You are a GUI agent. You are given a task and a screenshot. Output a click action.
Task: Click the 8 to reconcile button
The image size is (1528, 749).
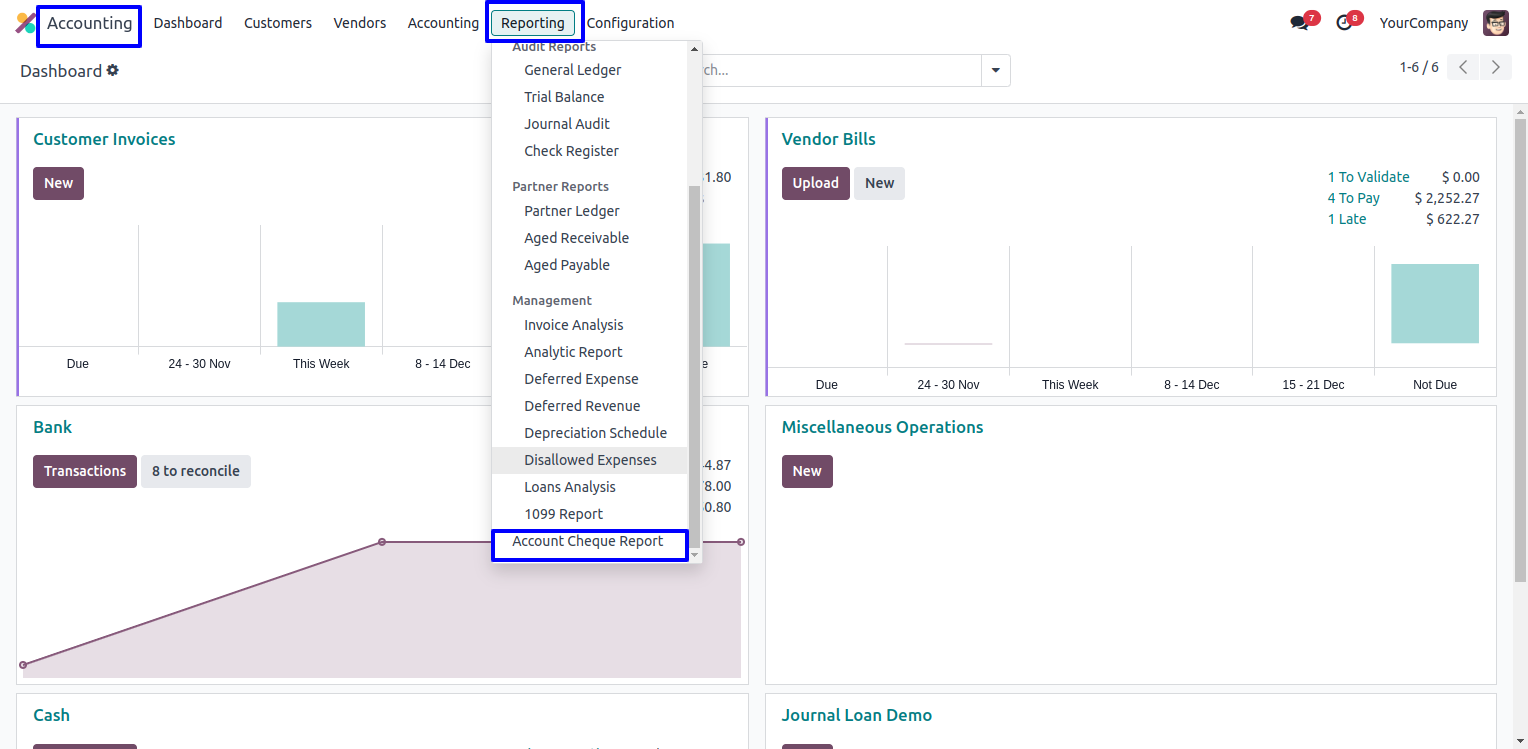196,471
